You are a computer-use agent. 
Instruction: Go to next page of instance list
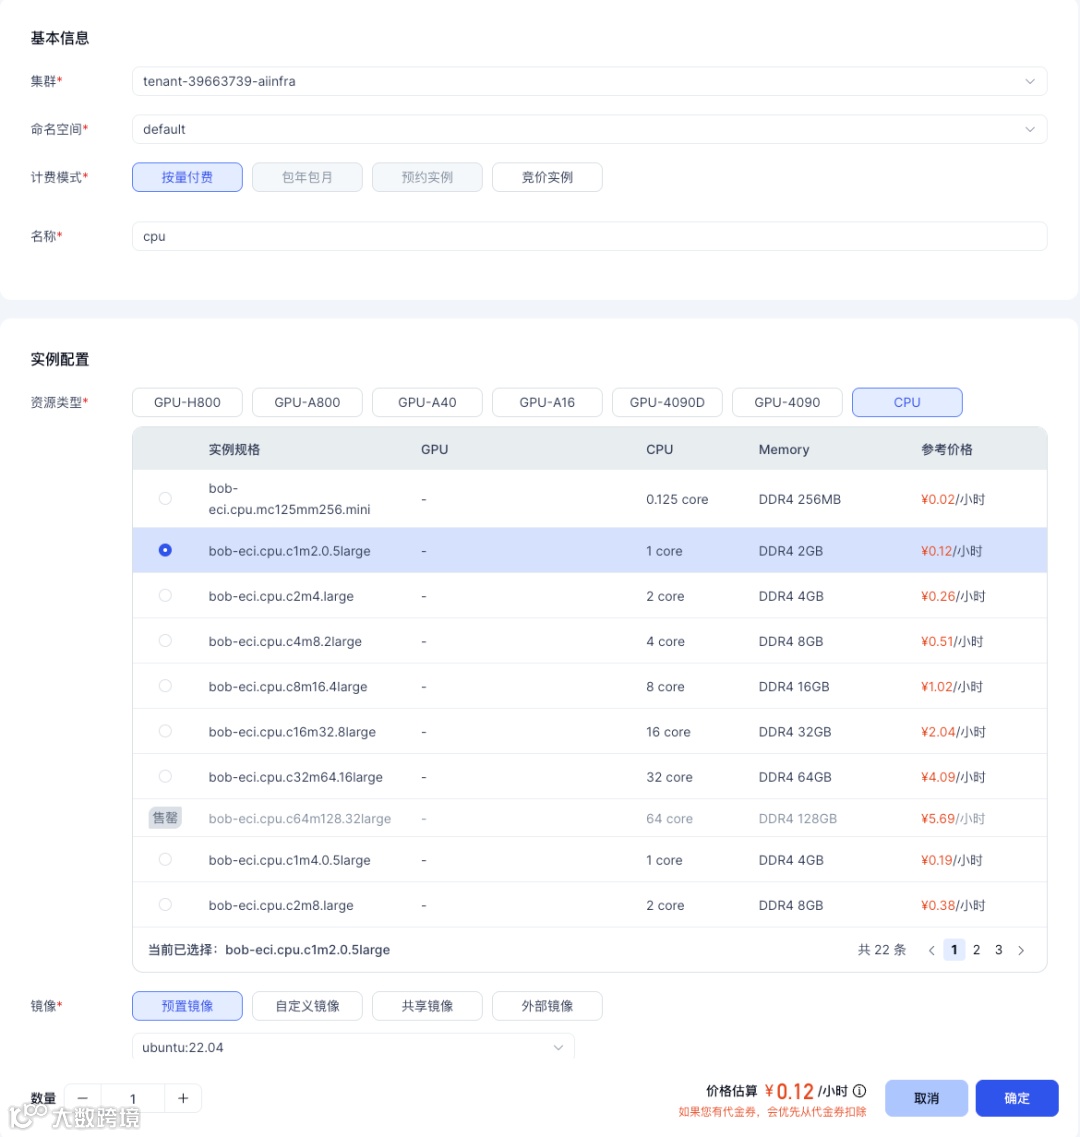click(x=1021, y=950)
